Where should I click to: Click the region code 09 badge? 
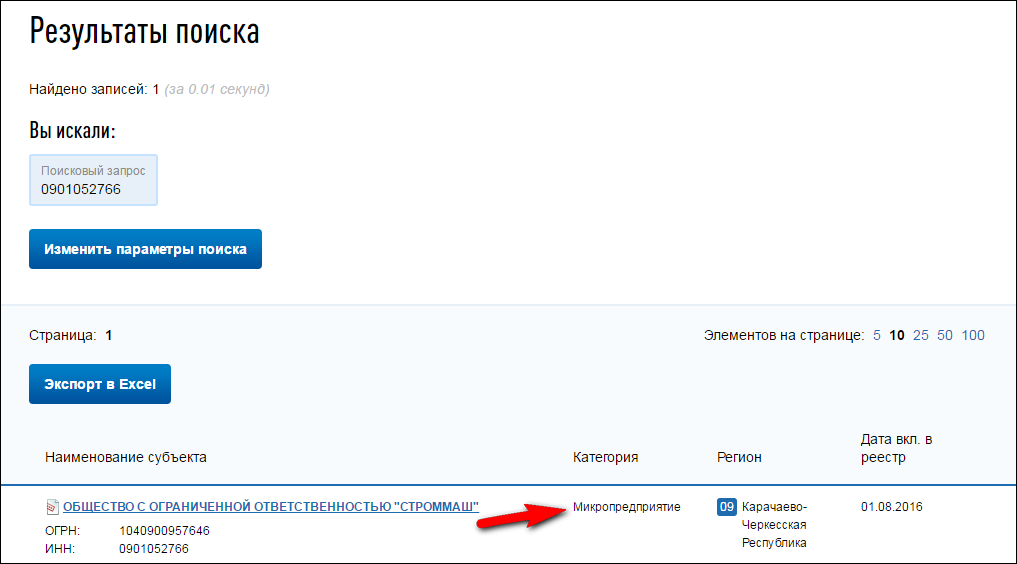[727, 507]
